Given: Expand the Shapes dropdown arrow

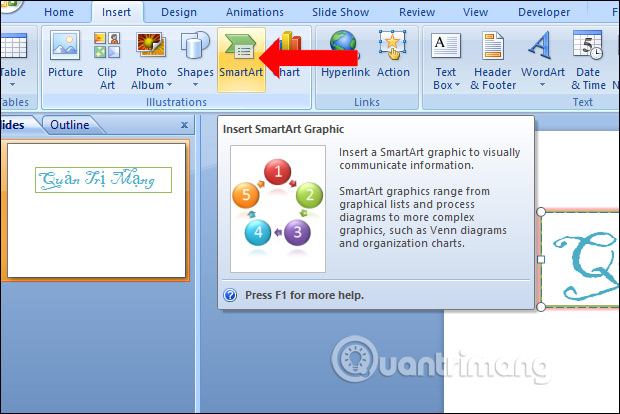Looking at the screenshot, I should [195, 85].
